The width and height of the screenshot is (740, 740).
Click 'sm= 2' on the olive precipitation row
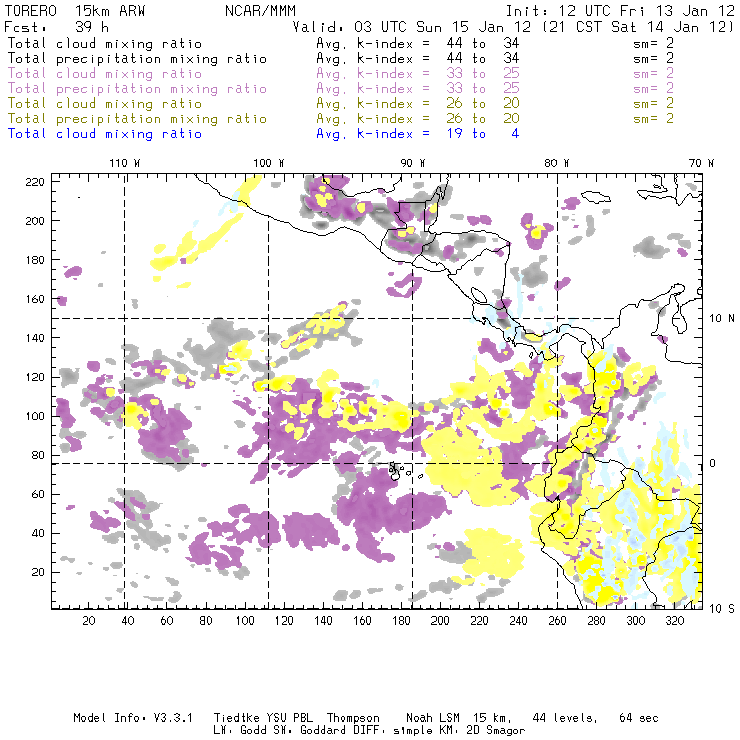[x=654, y=118]
